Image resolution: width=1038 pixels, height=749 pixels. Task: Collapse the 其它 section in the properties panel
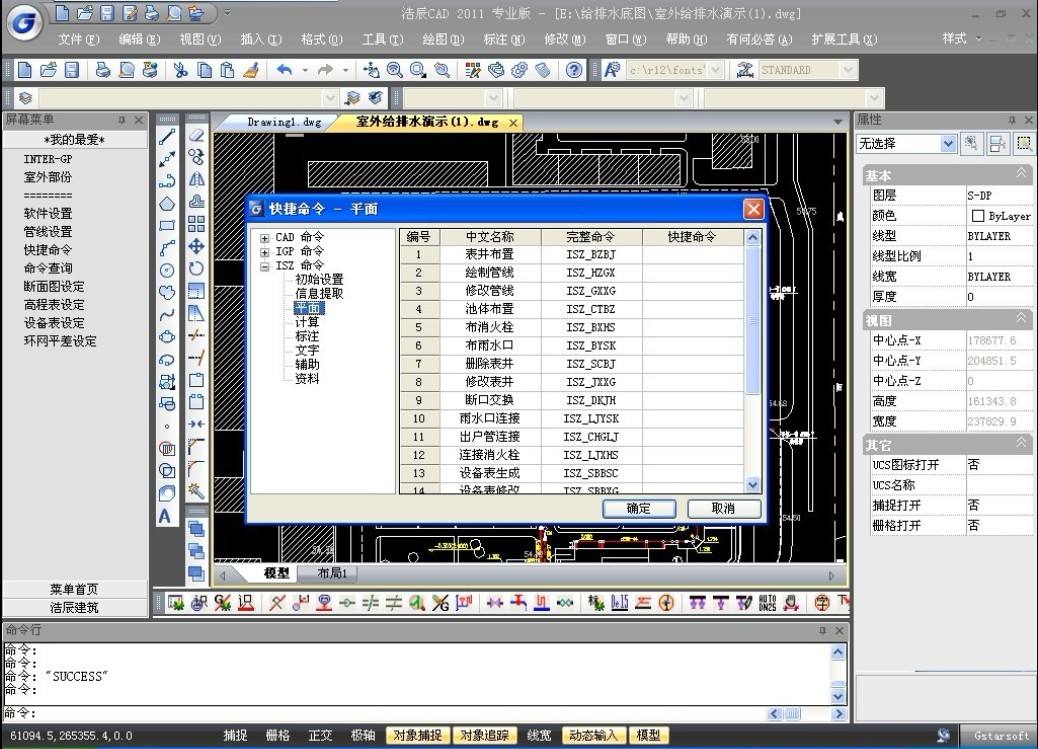(x=1021, y=443)
